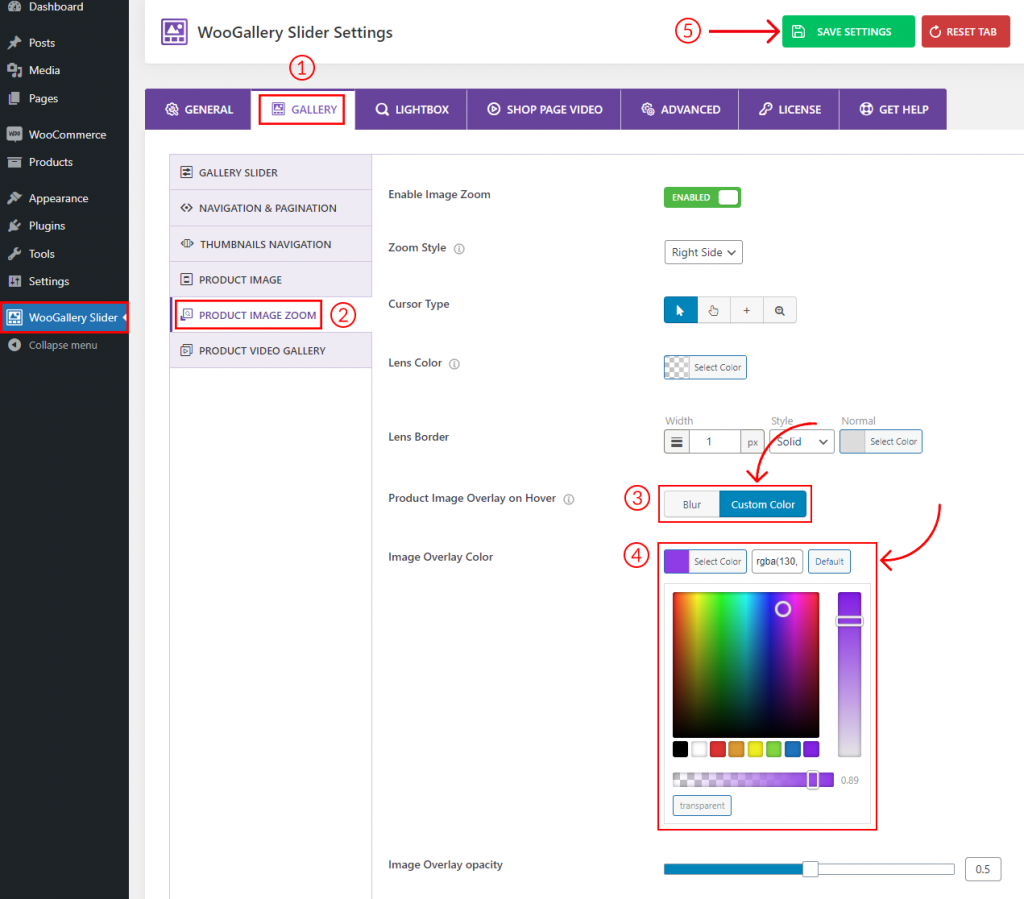Open the Get Help tab
Screen dimensions: 1024x899
coord(893,110)
